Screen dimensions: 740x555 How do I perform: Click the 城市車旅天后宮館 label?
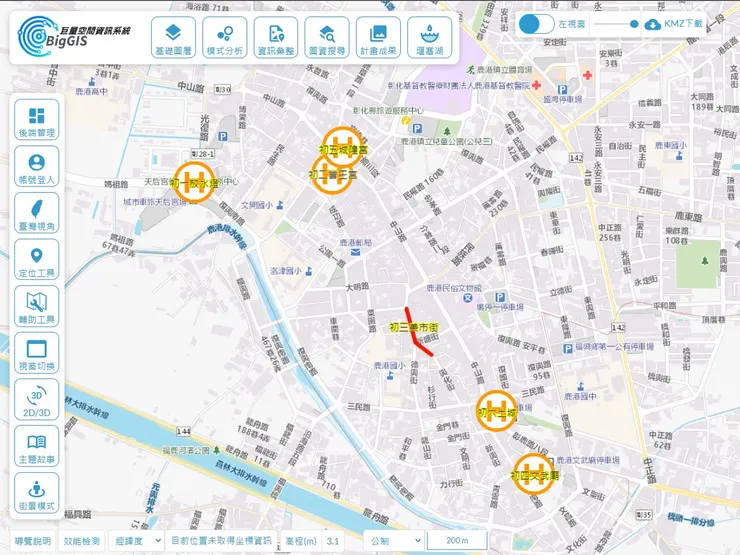click(x=155, y=202)
